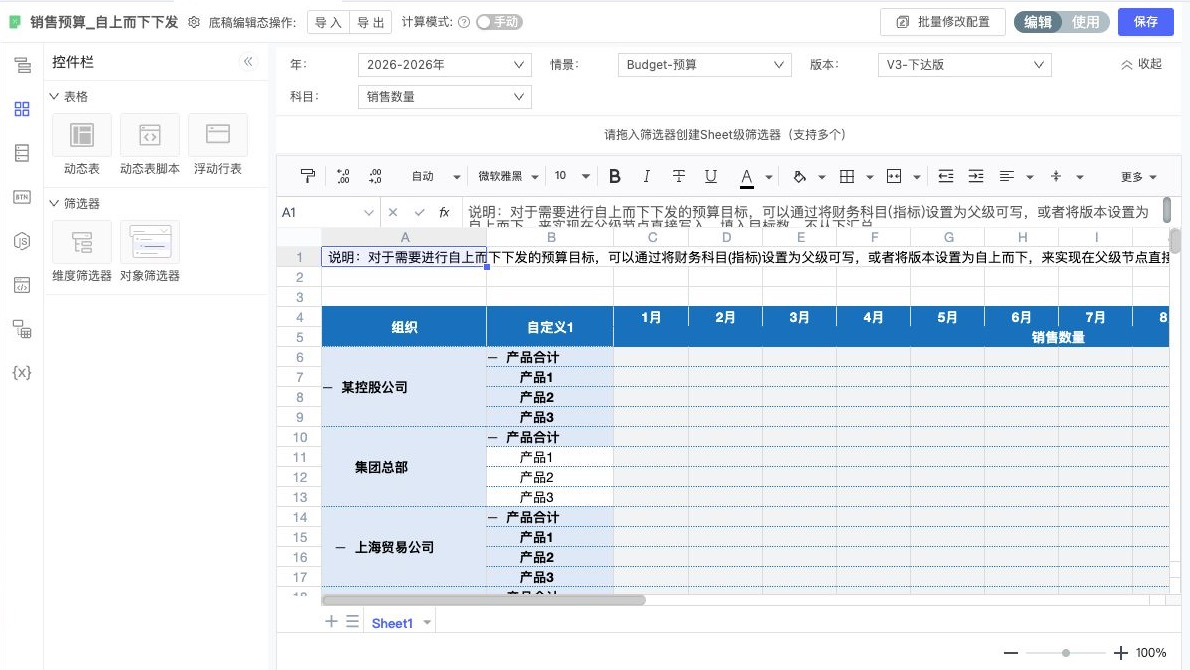Decrease decimal places icon
Image resolution: width=1190 pixels, height=670 pixels.
[375, 176]
